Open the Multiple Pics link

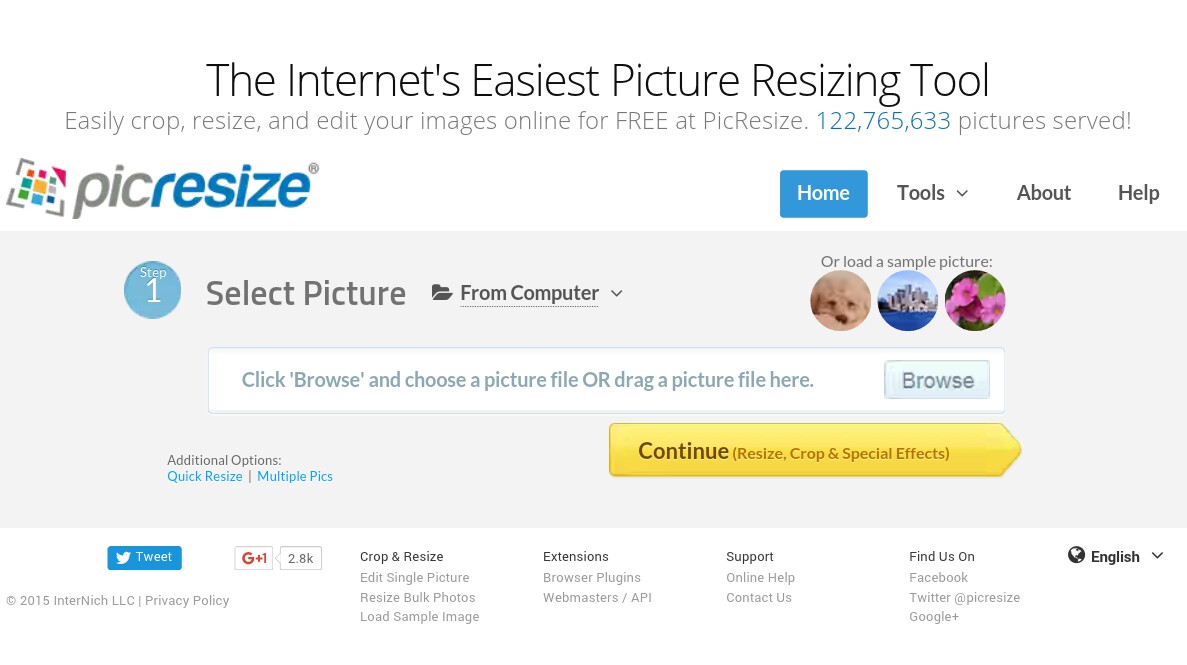[x=295, y=476]
